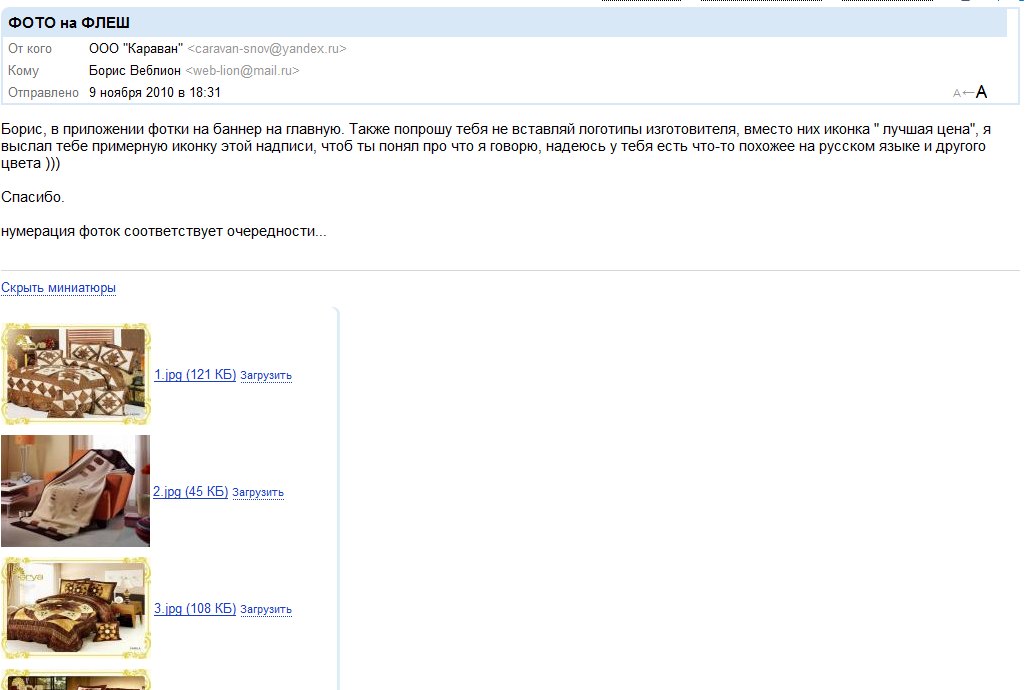Open thumbnail of 3.jpg brown bedding
The image size is (1030, 690).
(x=76, y=608)
